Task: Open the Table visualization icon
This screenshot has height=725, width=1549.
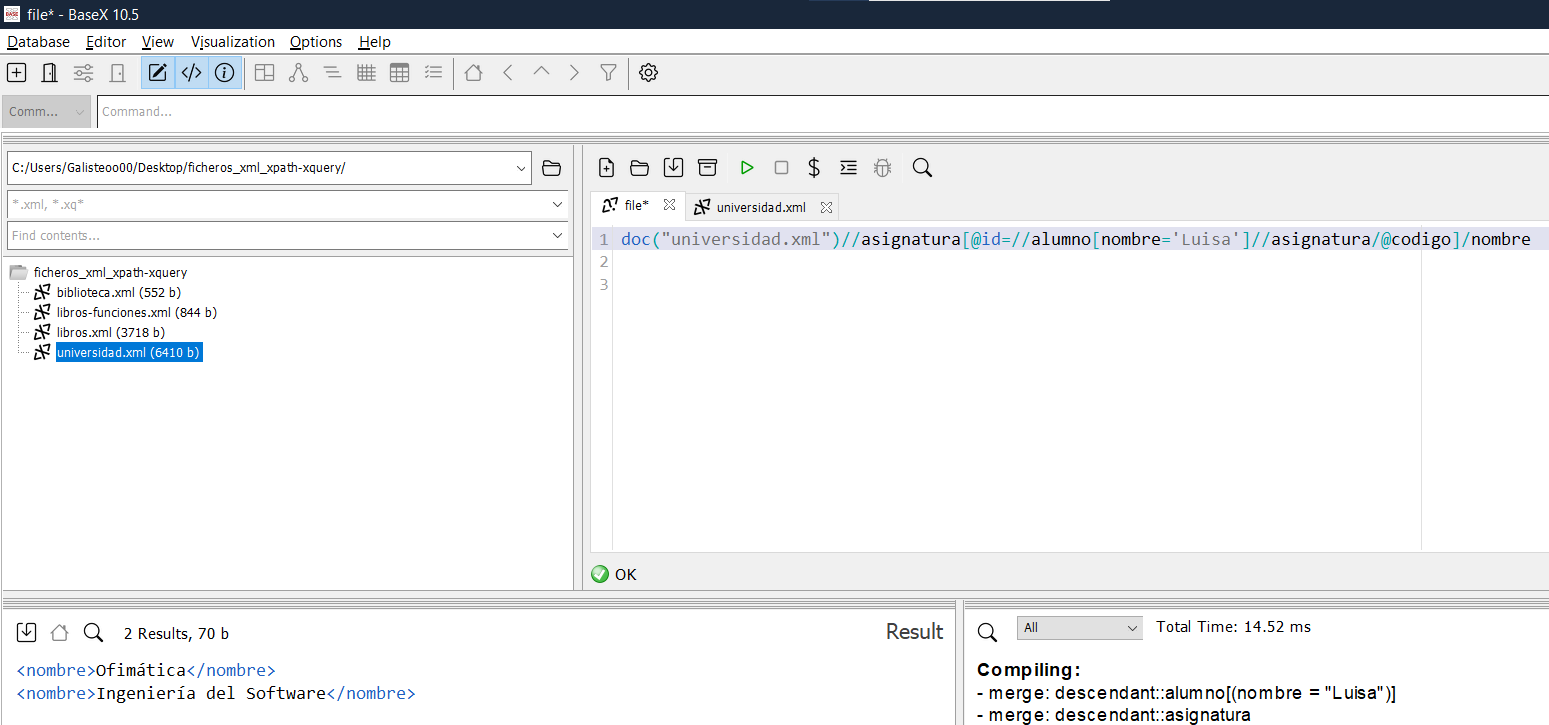Action: (399, 72)
